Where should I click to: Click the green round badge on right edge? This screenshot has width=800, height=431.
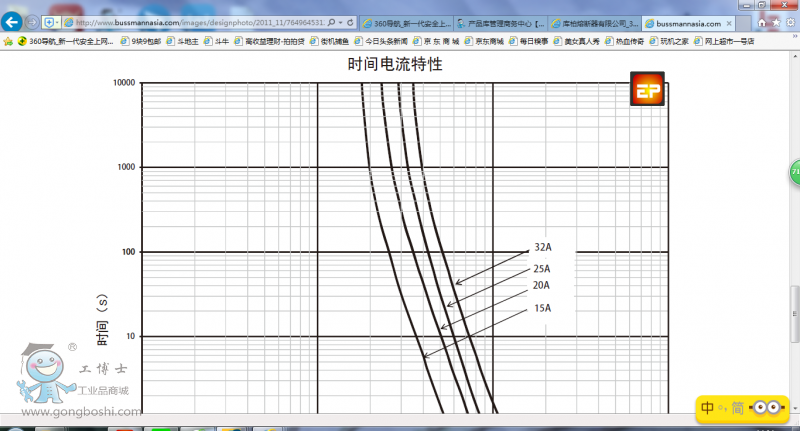point(795,172)
